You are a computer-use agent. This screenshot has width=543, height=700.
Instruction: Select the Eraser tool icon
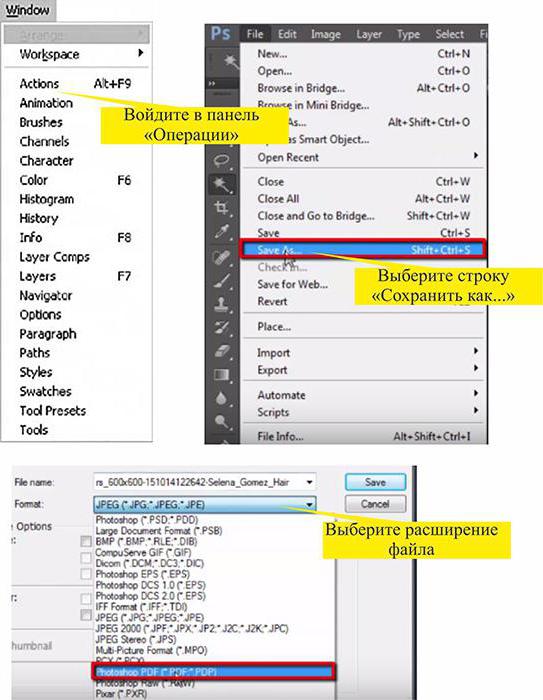click(x=222, y=351)
